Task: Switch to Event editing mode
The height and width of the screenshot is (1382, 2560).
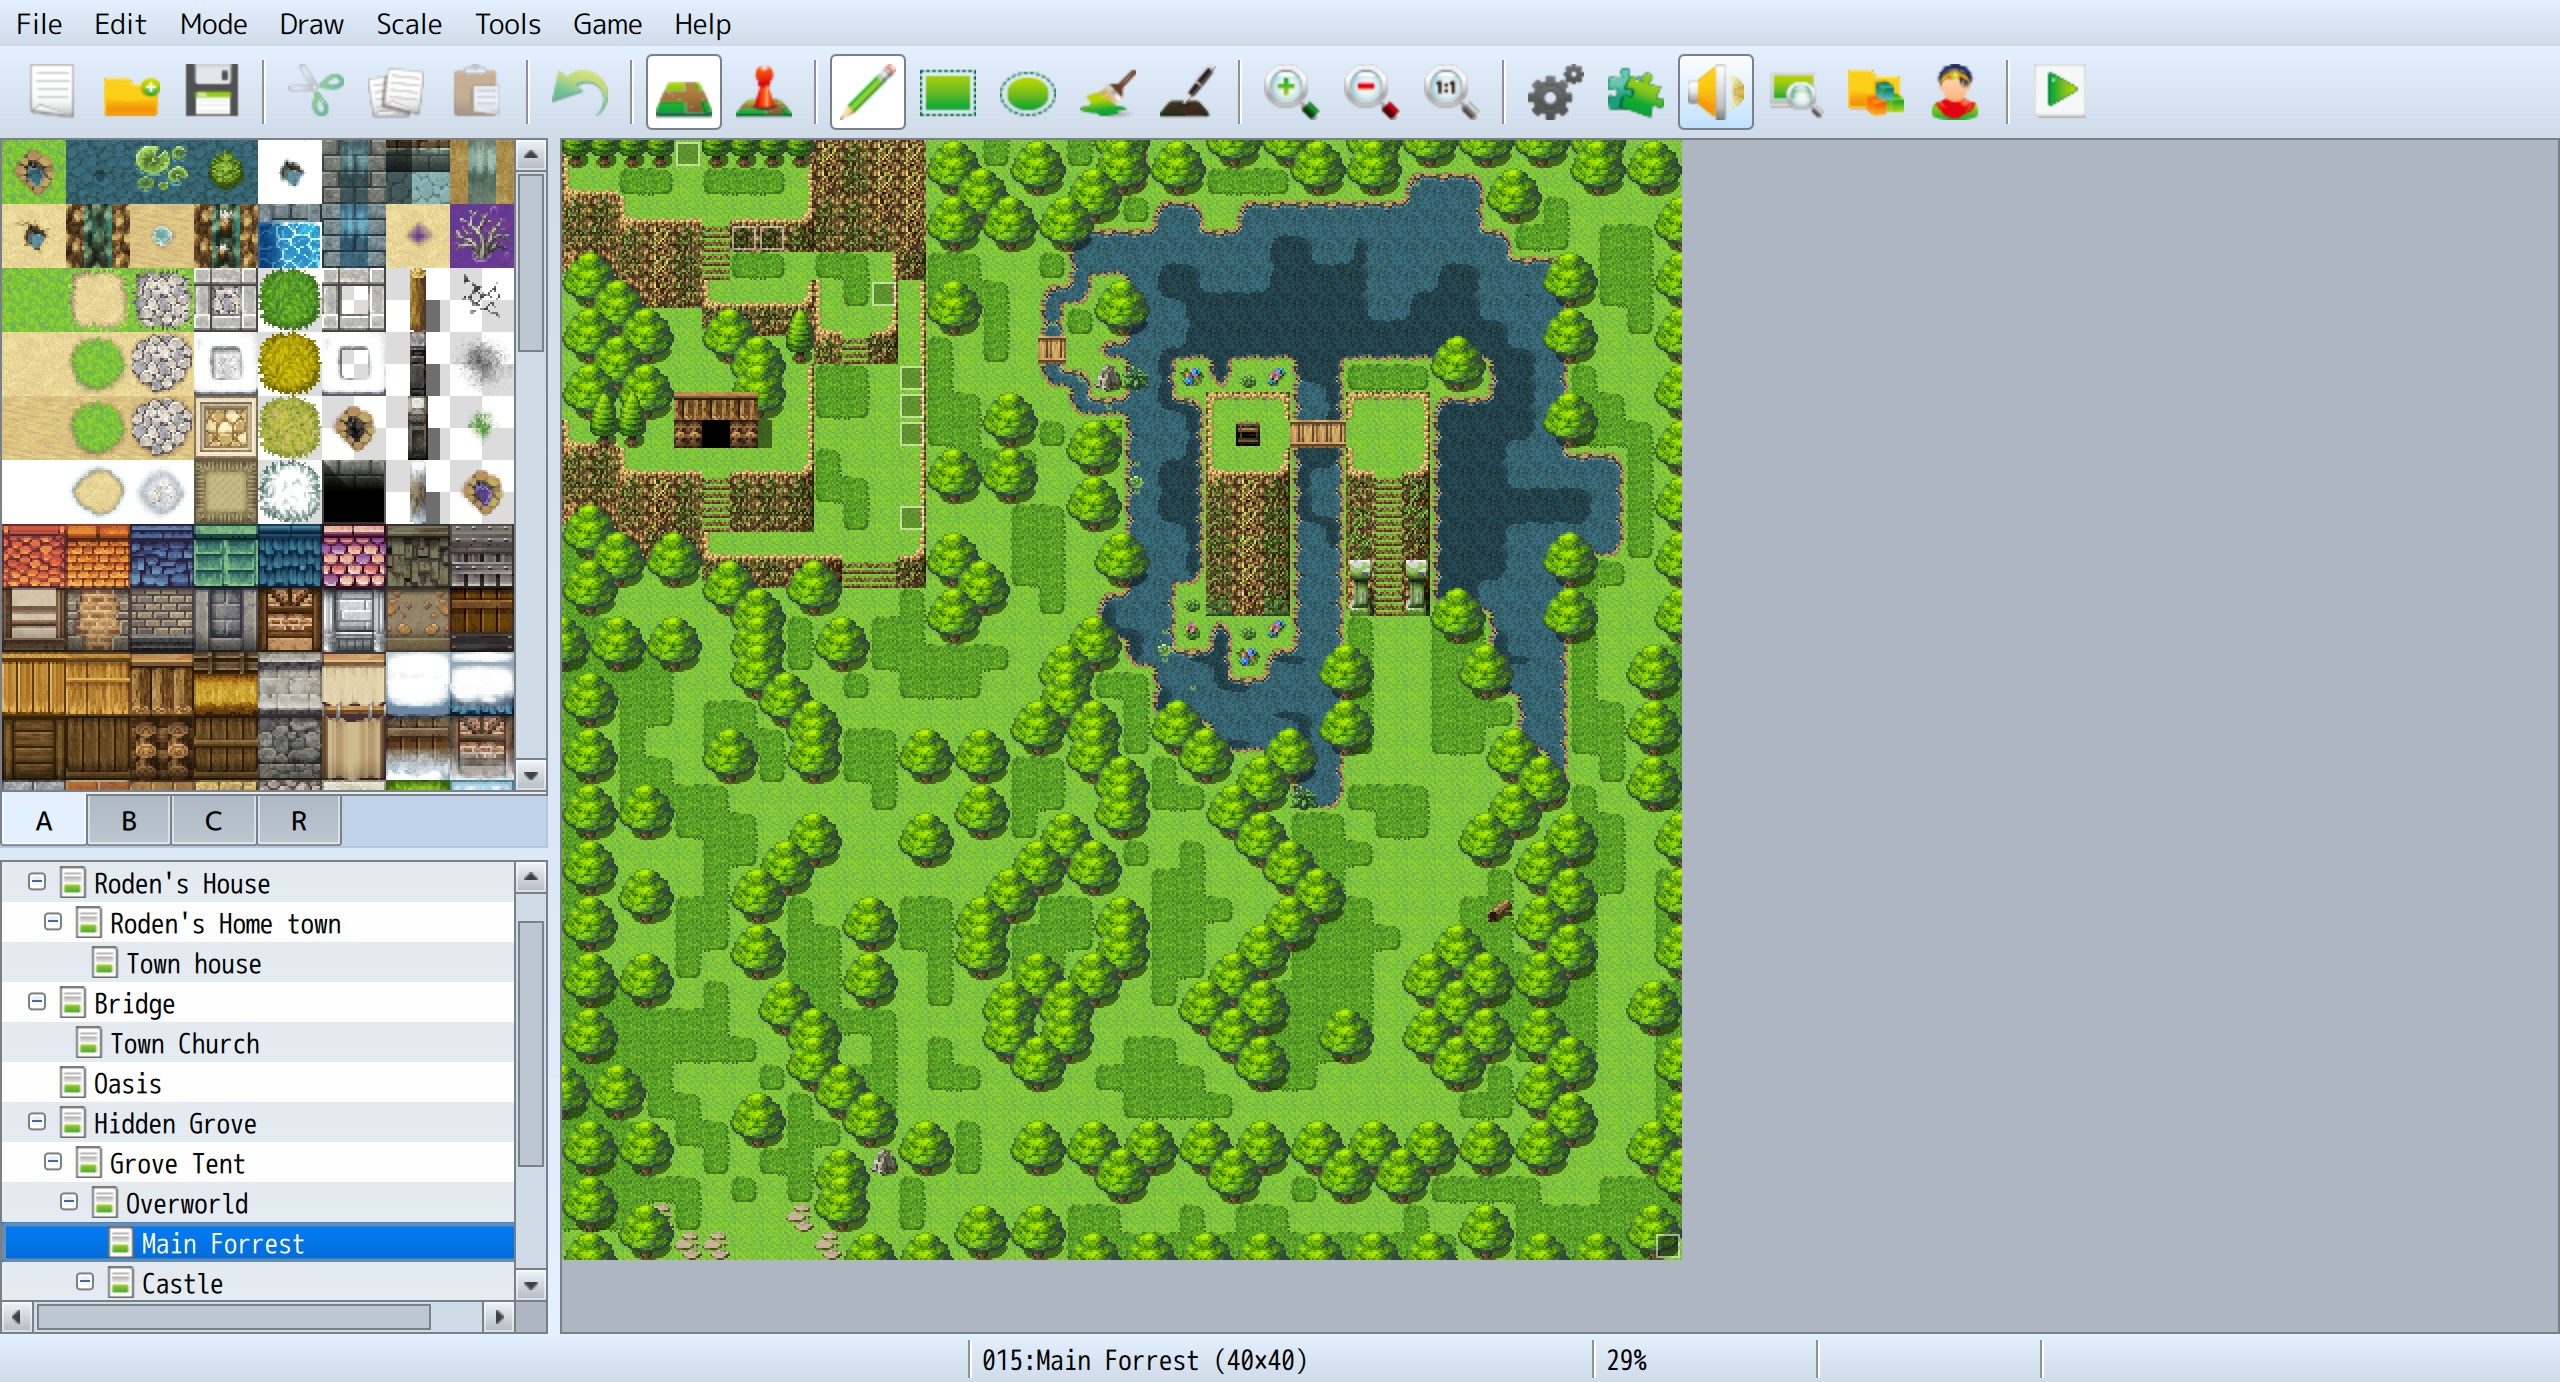Action: 765,92
